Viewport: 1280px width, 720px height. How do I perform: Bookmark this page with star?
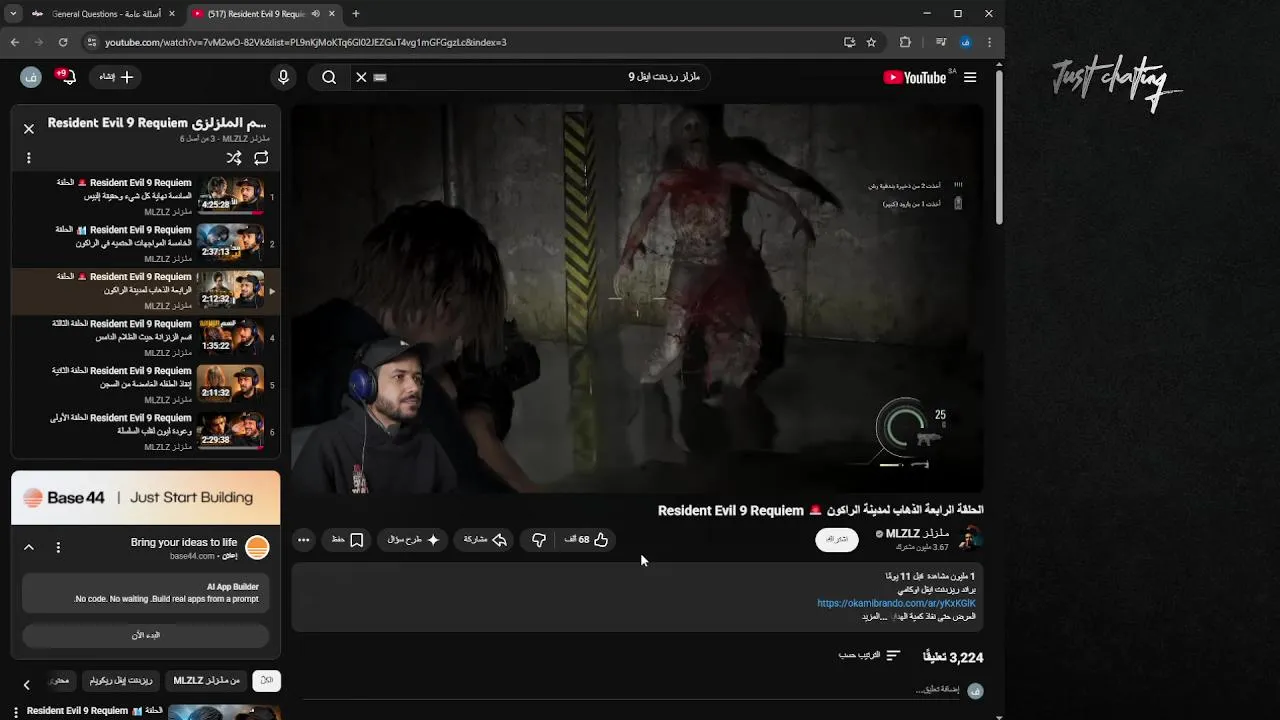tap(871, 42)
